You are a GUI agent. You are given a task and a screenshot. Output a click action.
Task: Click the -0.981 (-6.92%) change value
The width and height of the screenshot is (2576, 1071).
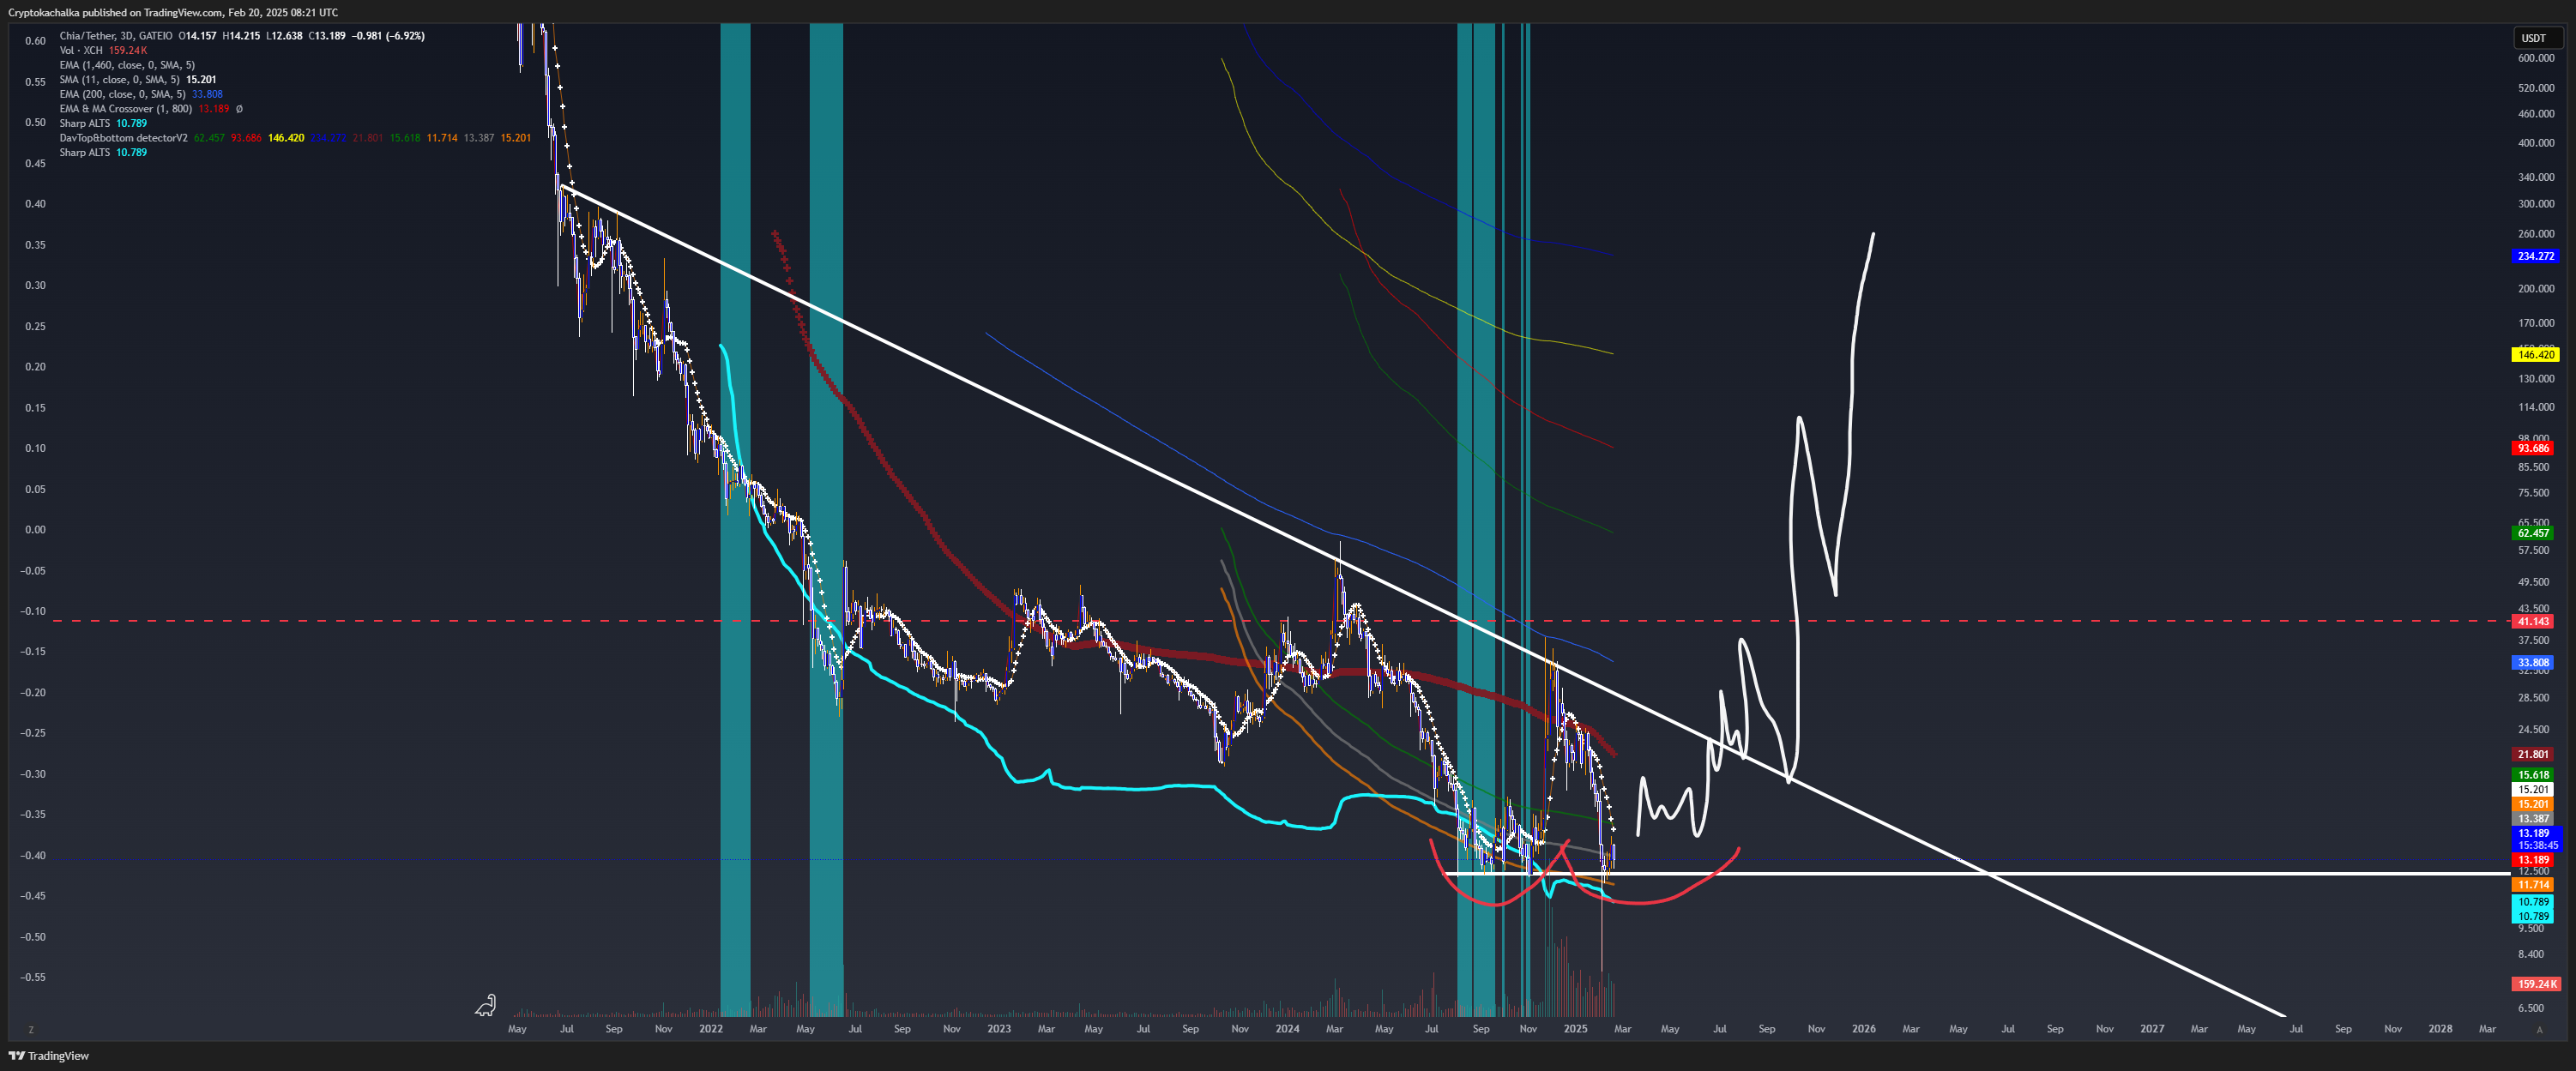tap(389, 36)
